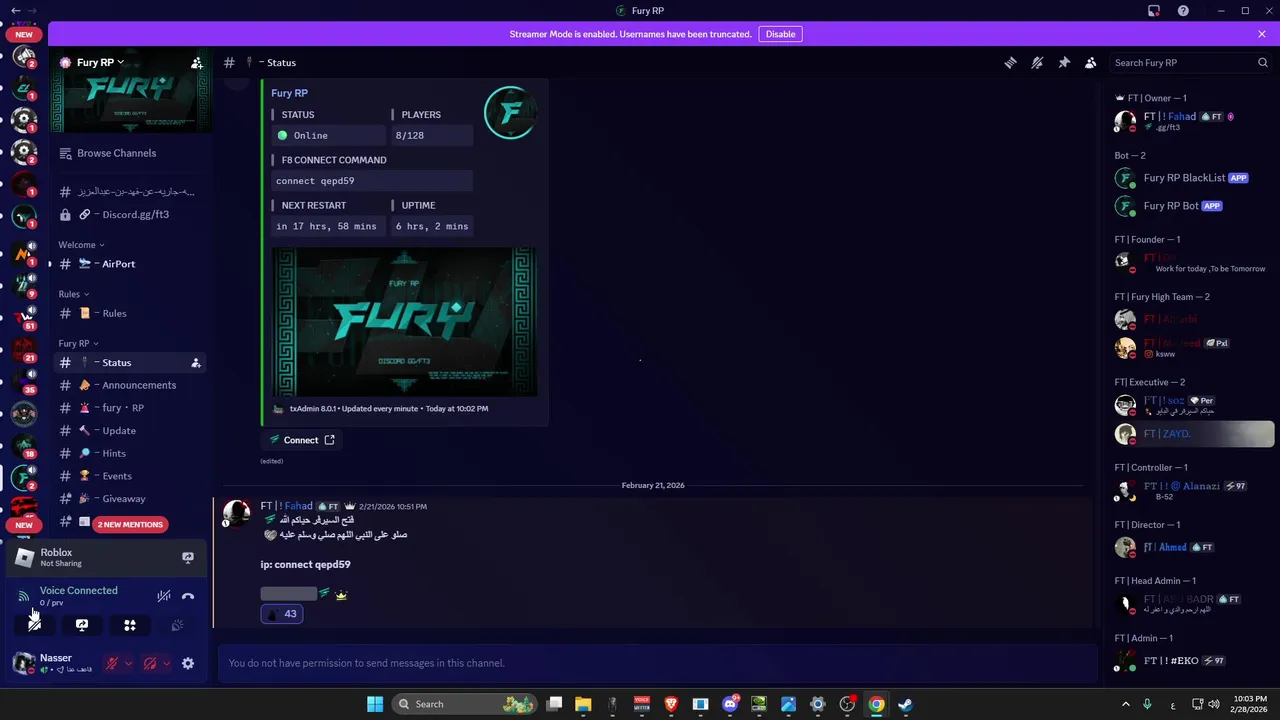Open headphone output options chevron

click(x=166, y=663)
